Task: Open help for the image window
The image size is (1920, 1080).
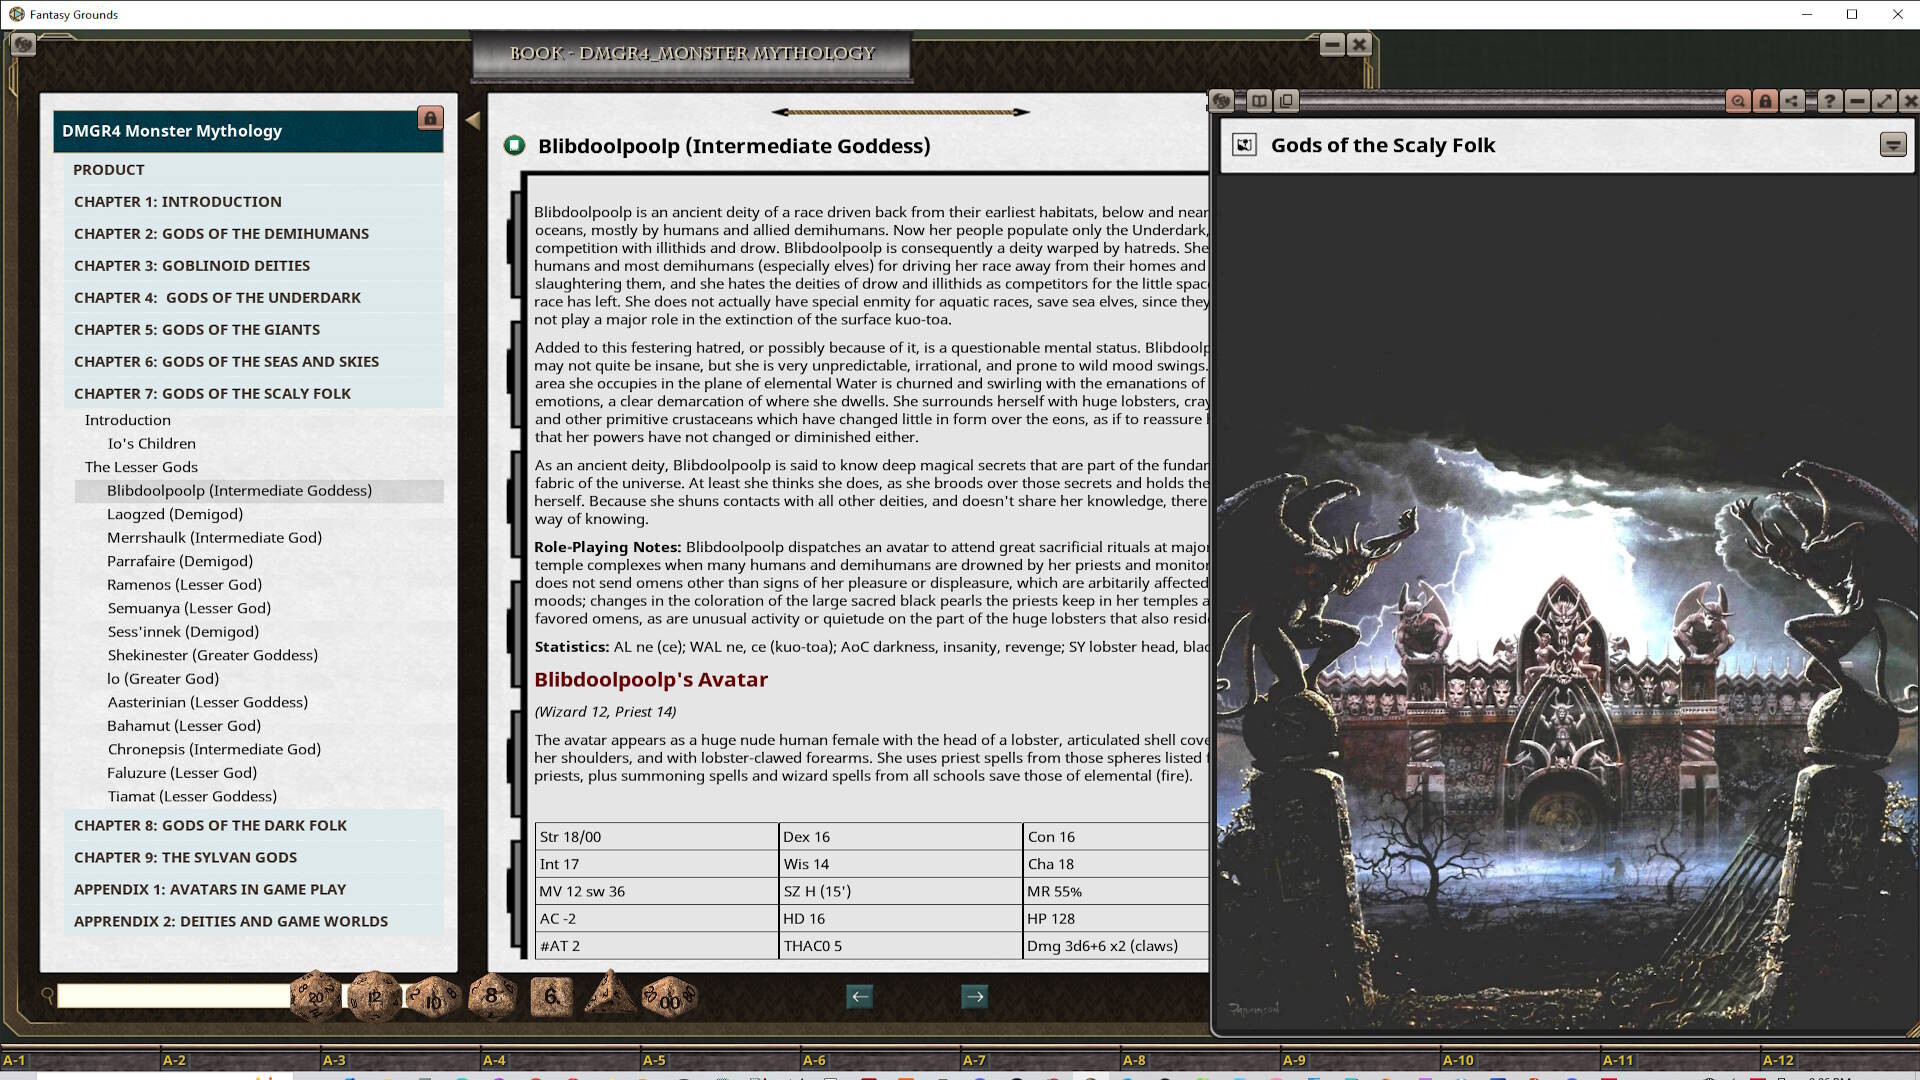Action: (1829, 101)
